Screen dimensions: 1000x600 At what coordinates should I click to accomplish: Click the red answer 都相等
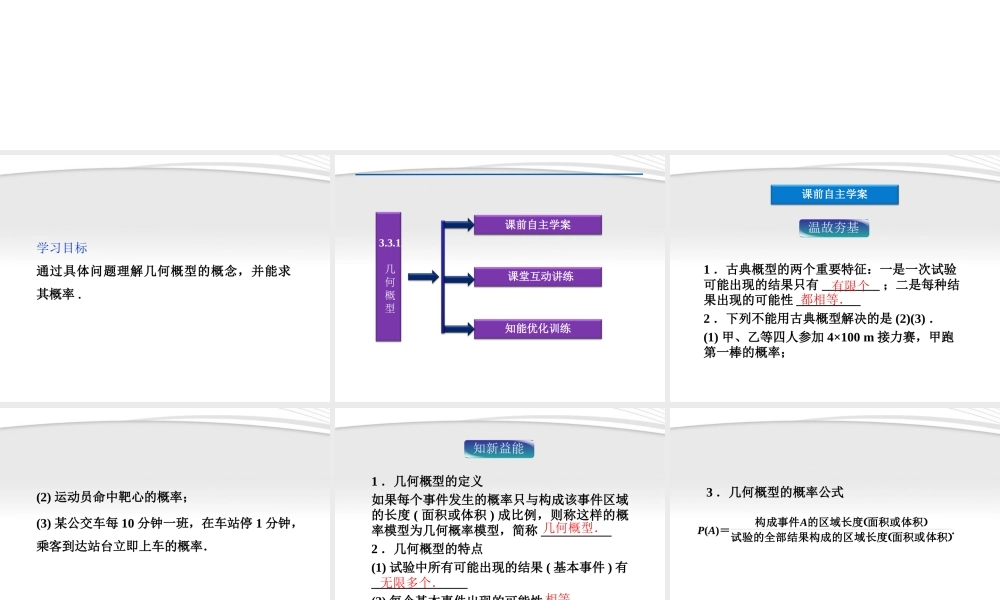click(x=822, y=300)
